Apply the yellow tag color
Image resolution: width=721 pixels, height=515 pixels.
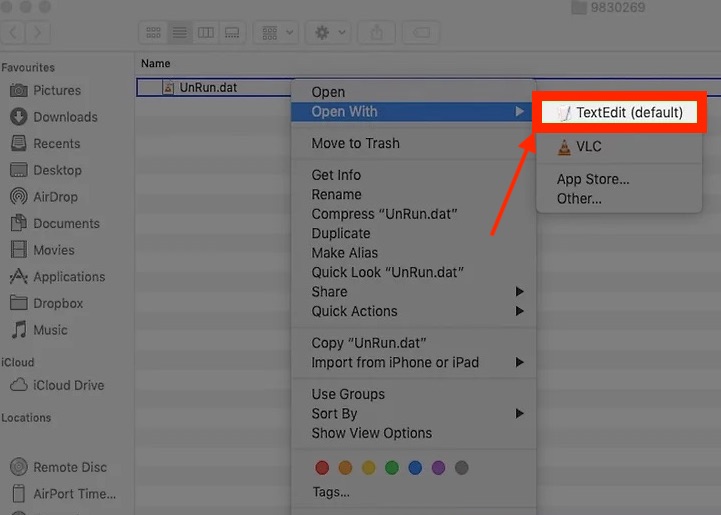click(x=368, y=468)
